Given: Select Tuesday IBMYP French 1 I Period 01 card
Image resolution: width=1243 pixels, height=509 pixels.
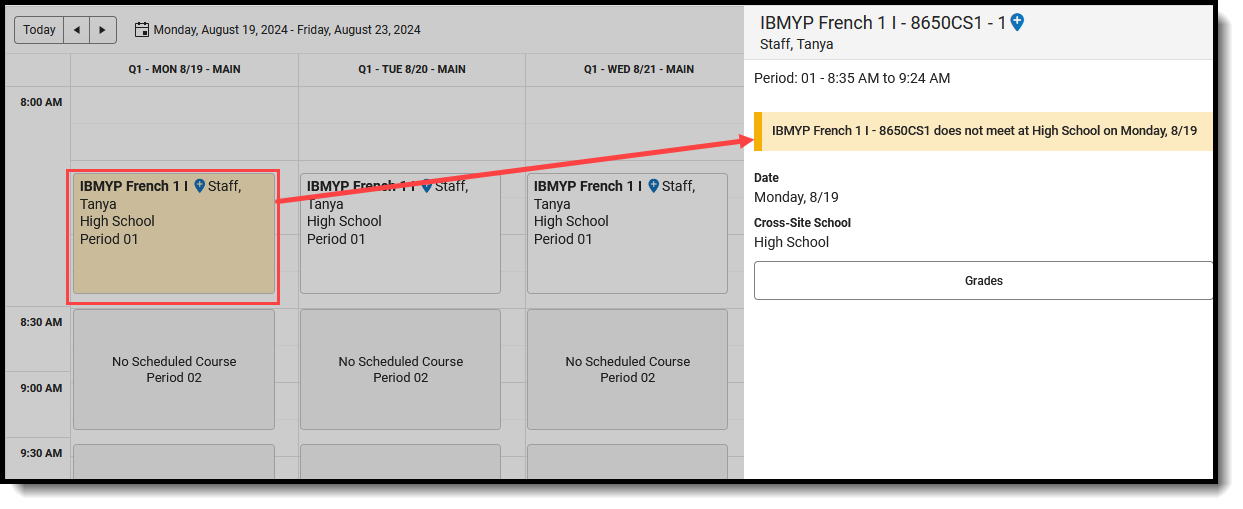Looking at the screenshot, I should [400, 234].
